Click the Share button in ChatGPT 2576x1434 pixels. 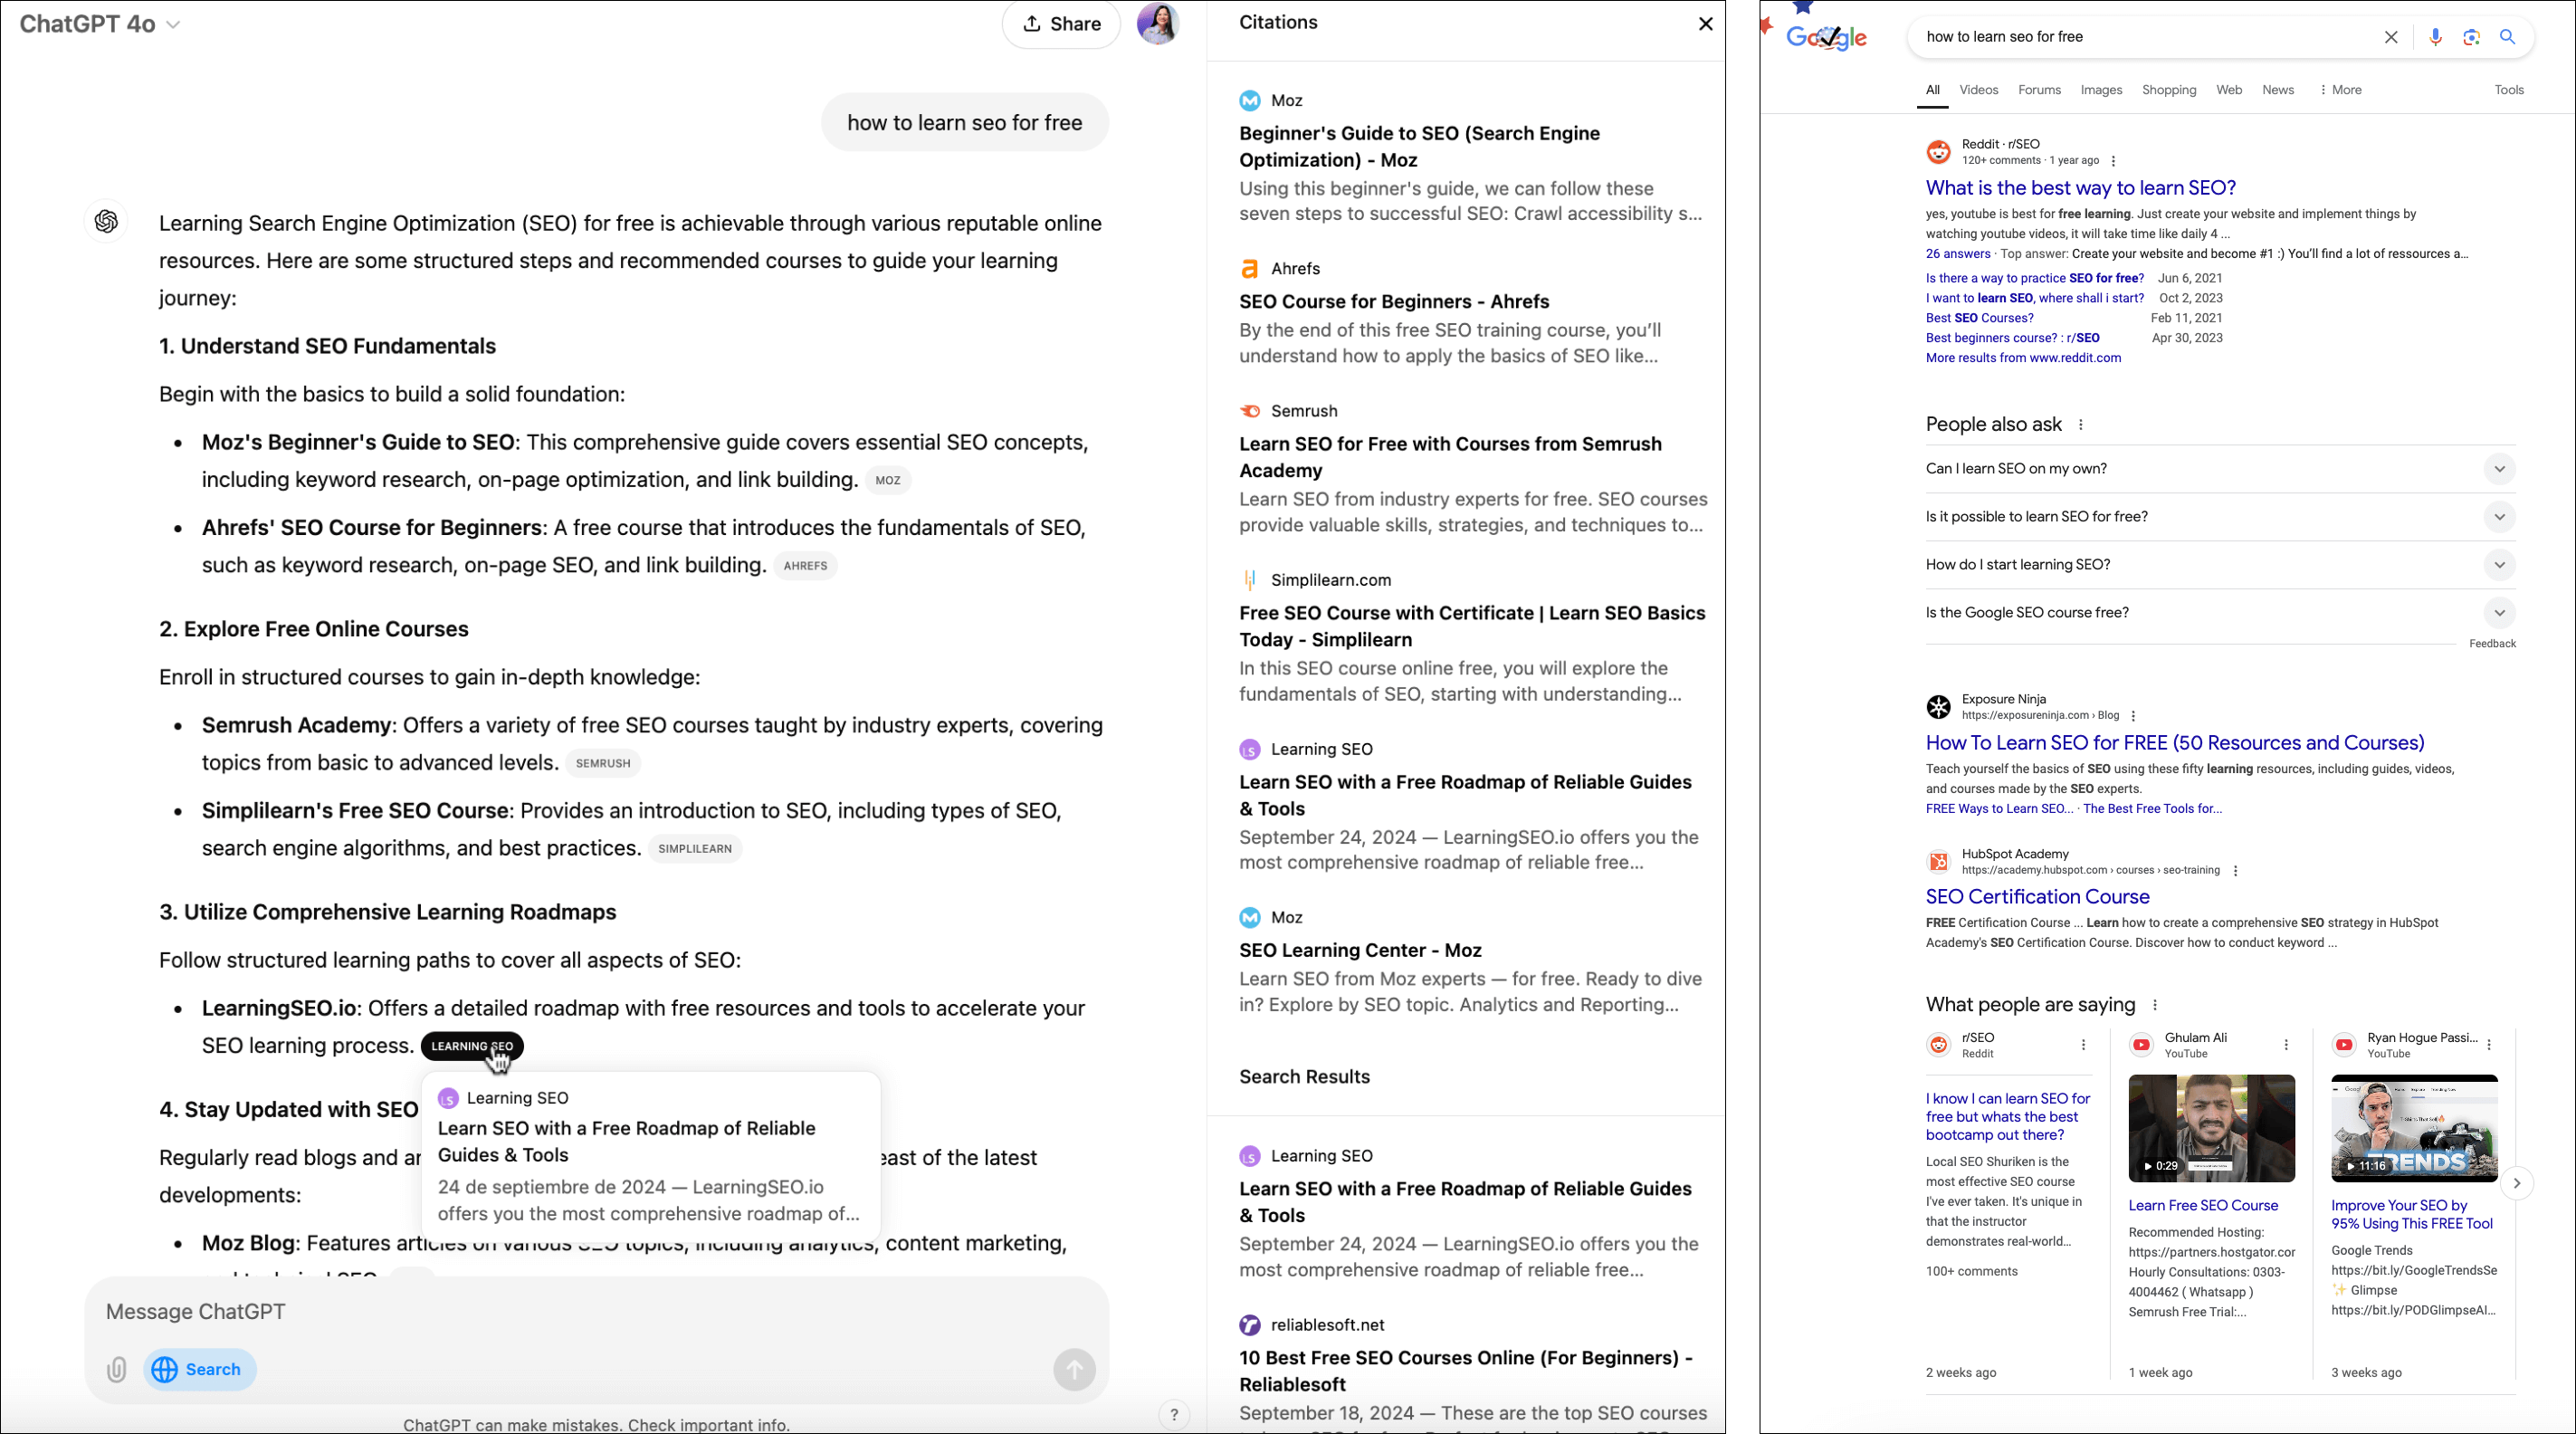point(1061,24)
